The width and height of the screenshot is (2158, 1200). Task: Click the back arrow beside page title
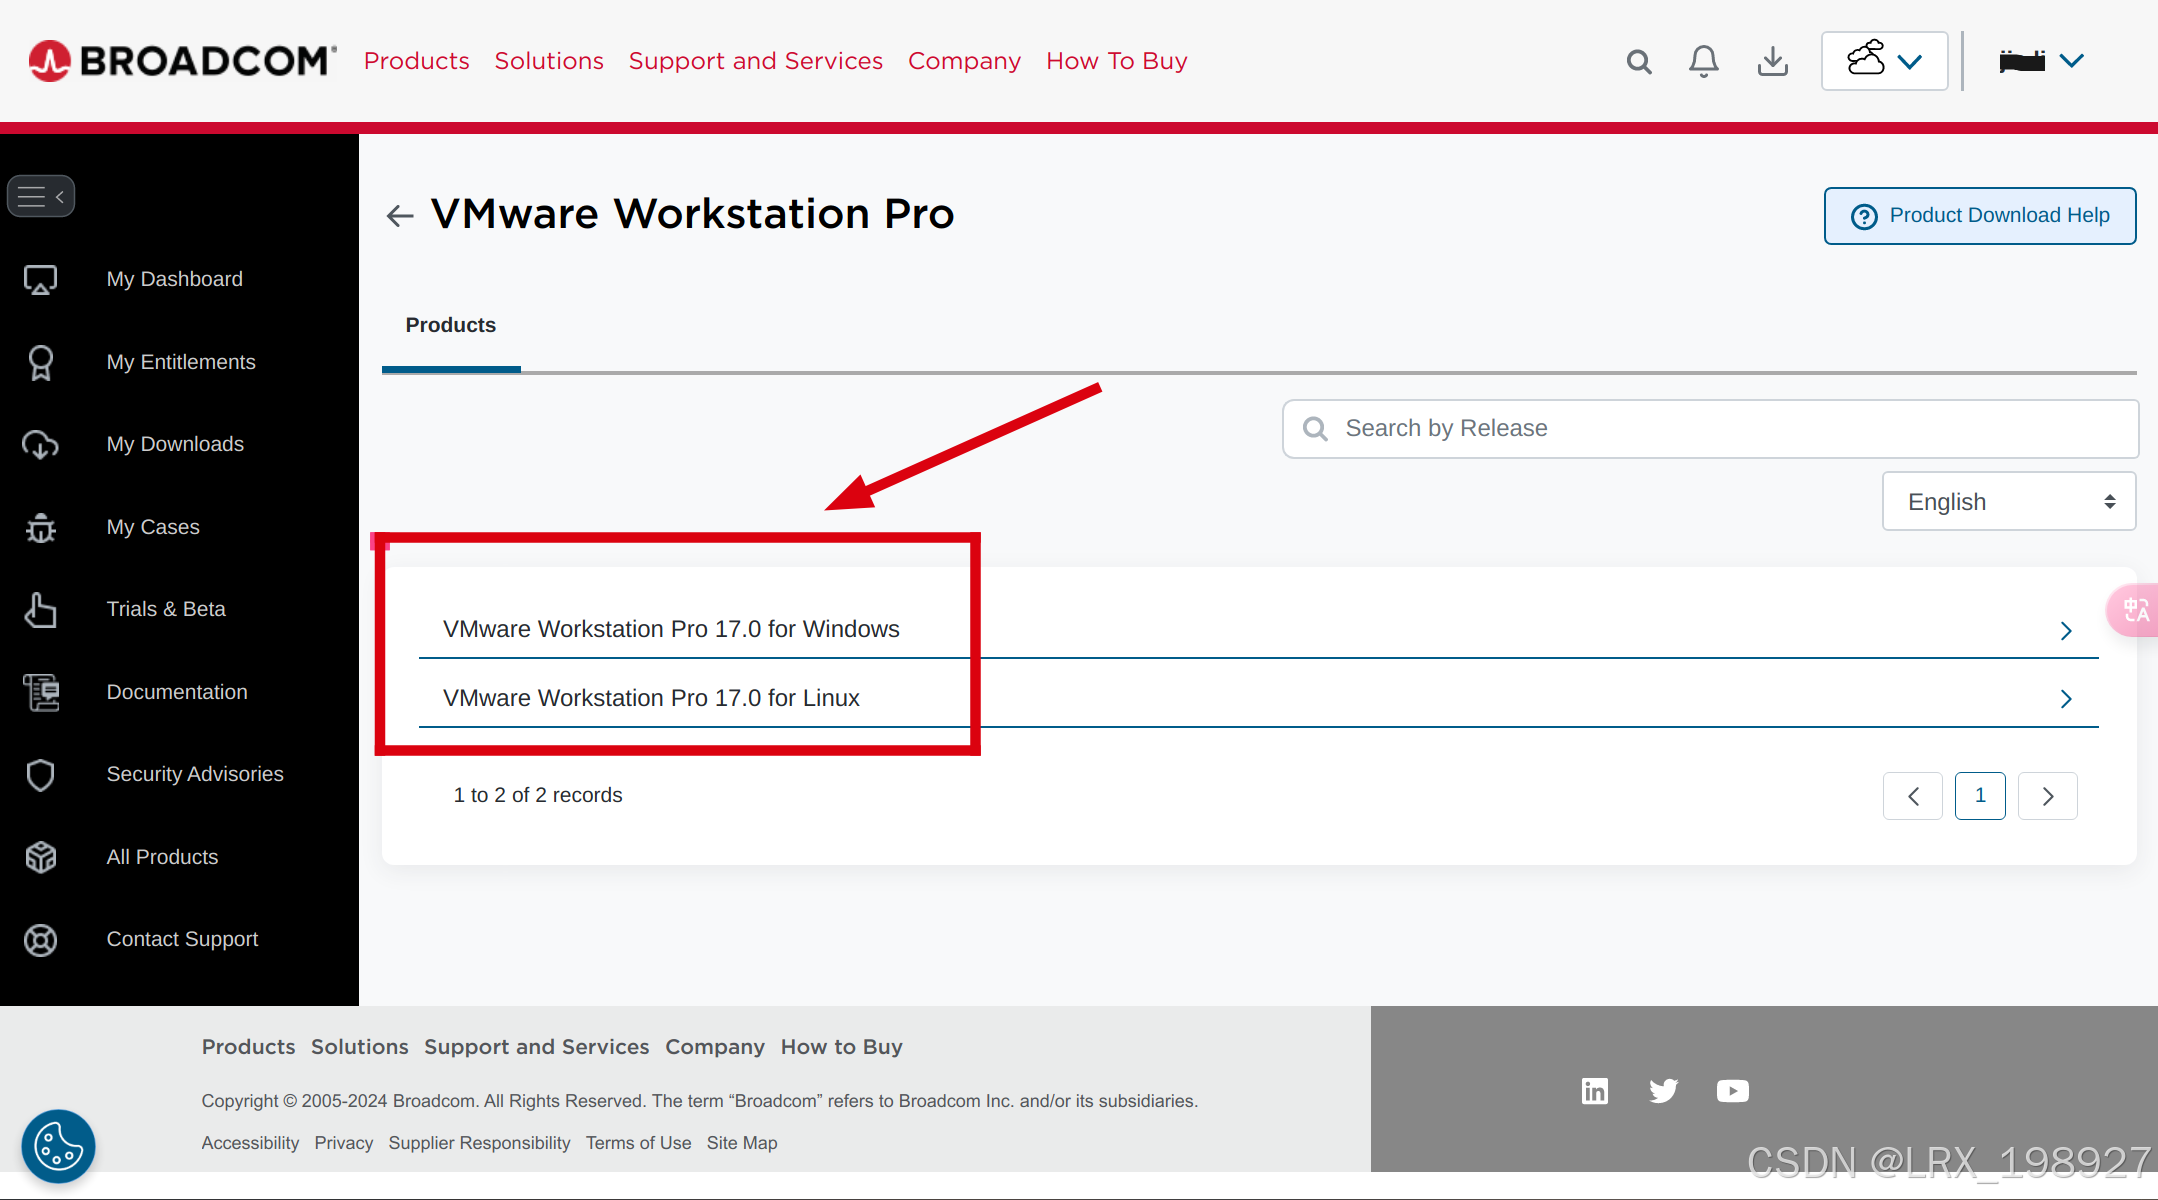pyautogui.click(x=400, y=215)
